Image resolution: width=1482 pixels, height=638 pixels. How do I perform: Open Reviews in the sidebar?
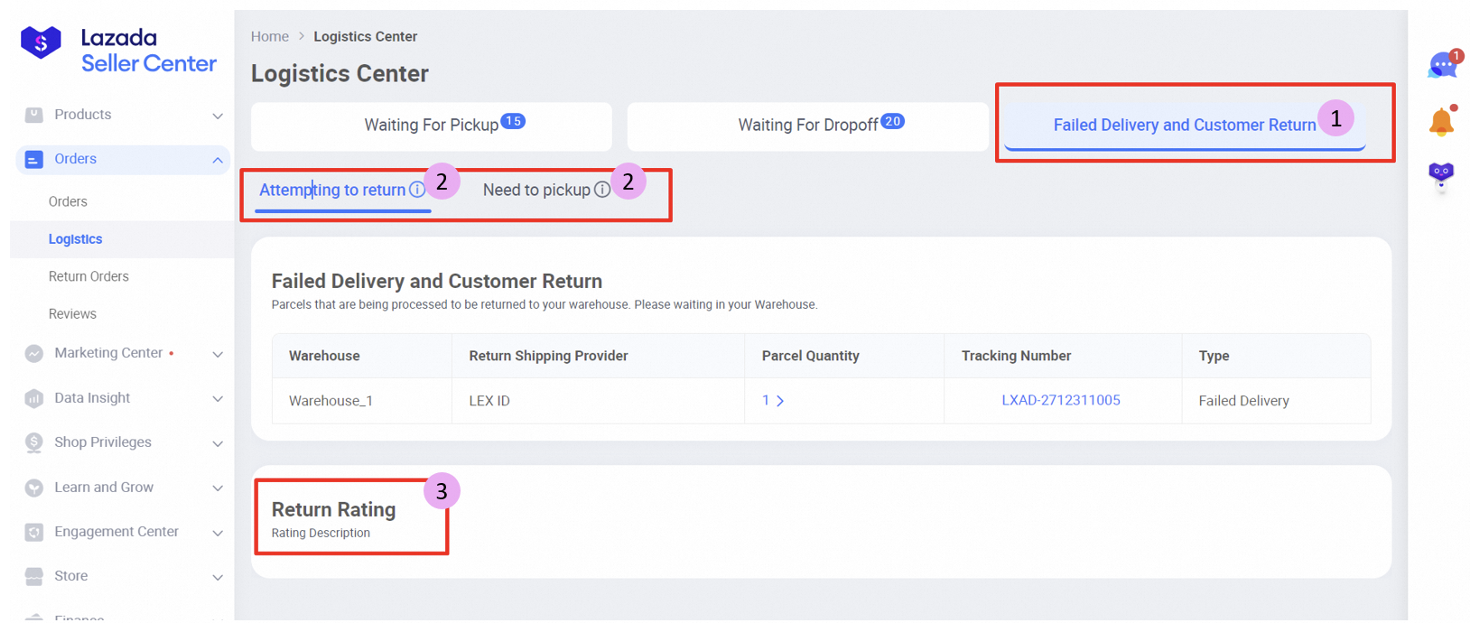(x=73, y=314)
